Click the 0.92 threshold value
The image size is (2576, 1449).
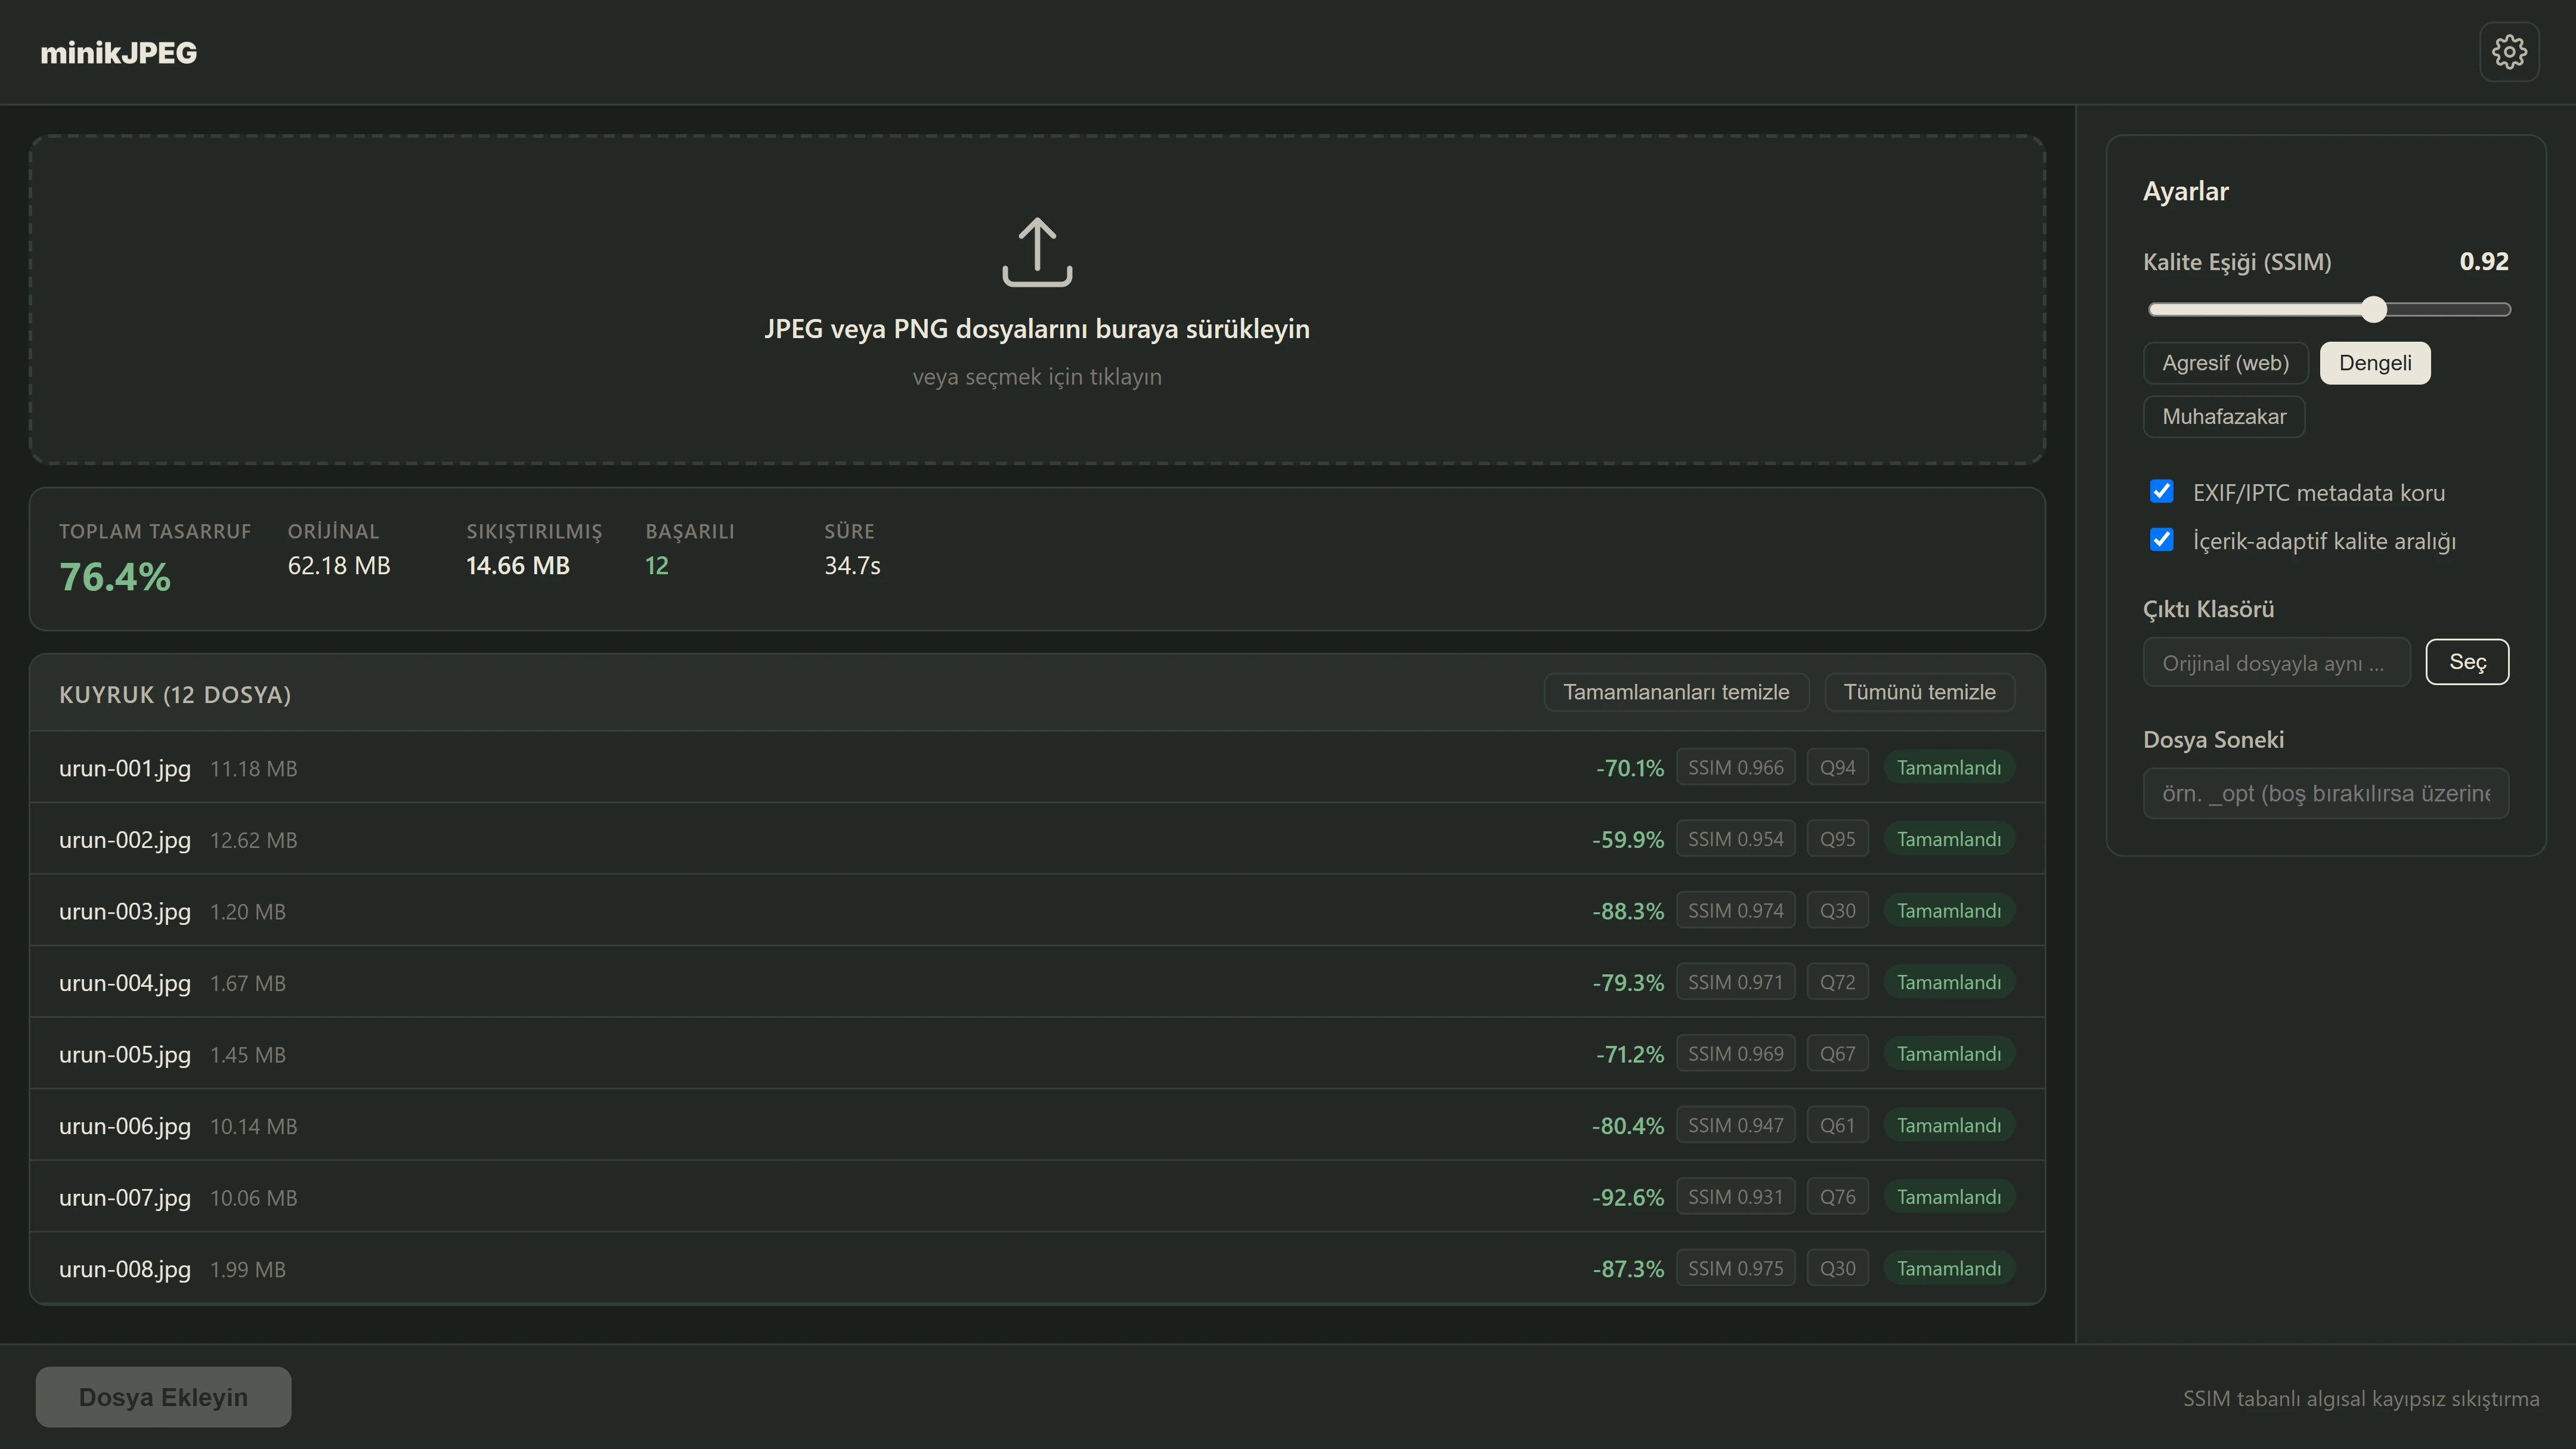coord(2484,261)
